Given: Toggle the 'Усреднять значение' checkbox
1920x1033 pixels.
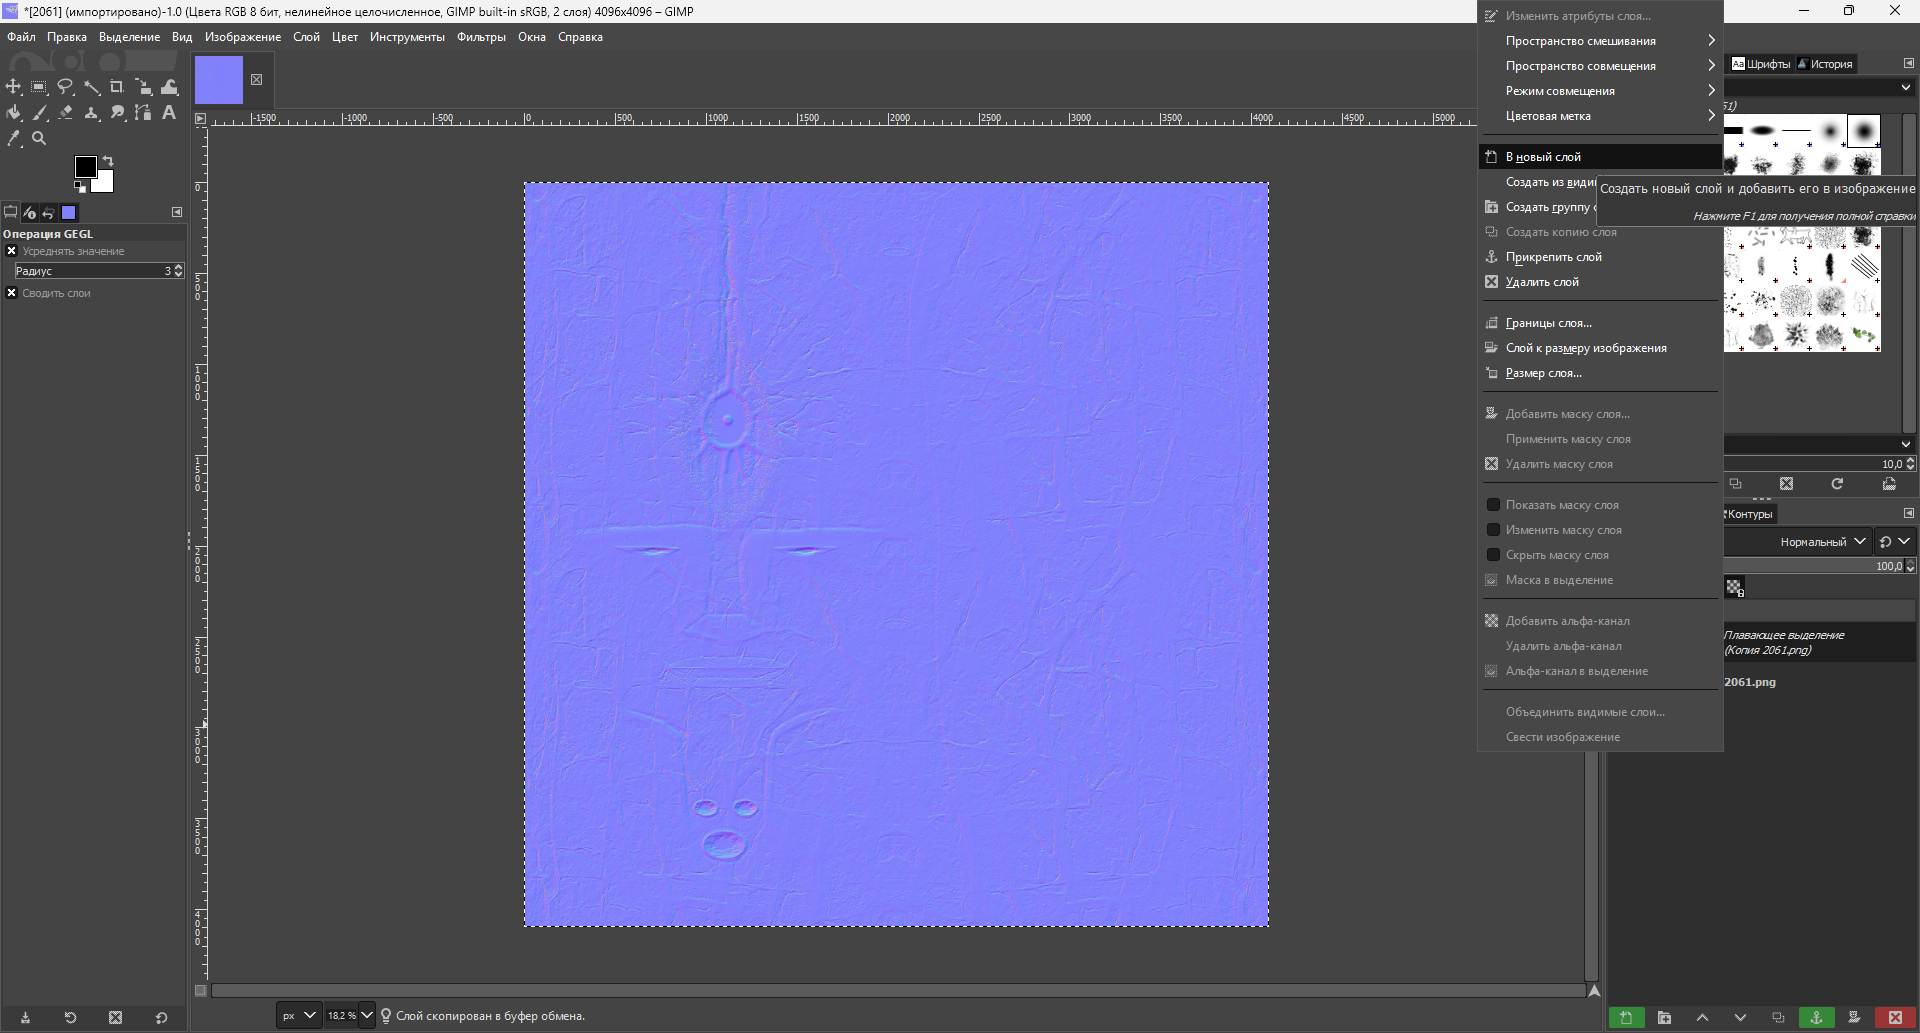Looking at the screenshot, I should point(12,251).
